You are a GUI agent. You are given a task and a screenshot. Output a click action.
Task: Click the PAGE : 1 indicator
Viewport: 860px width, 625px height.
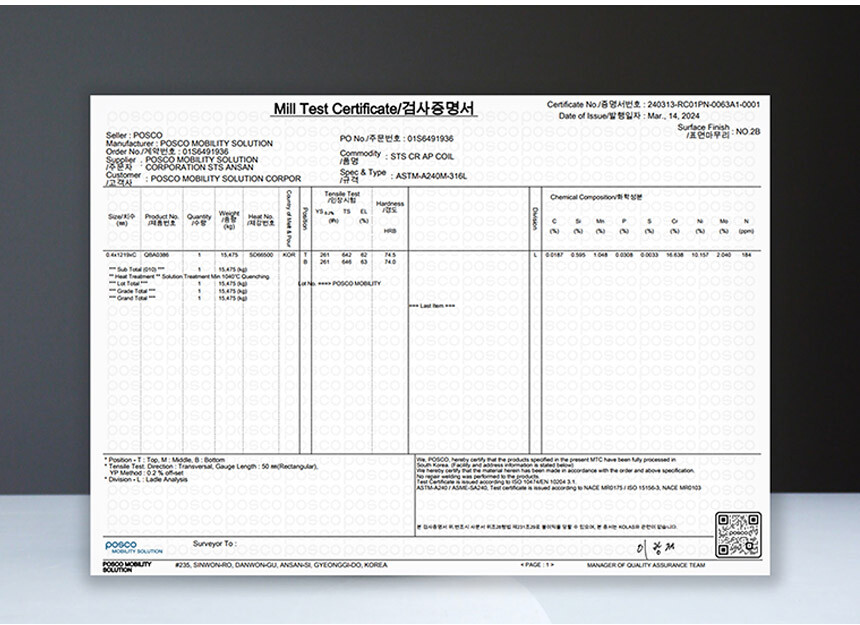[537, 565]
